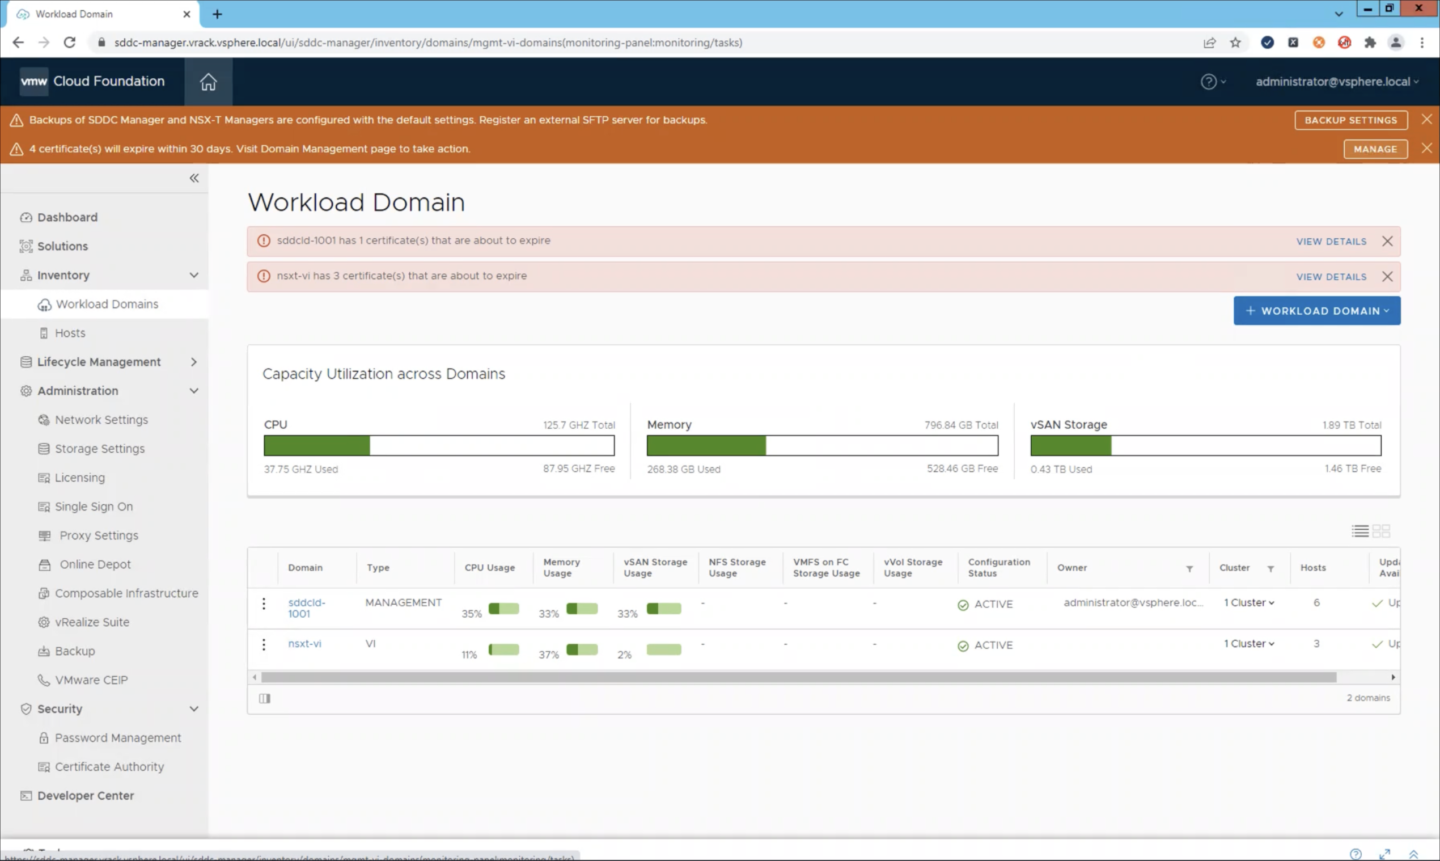Switch the domains table to list view
This screenshot has width=1440, height=861.
tap(1359, 531)
